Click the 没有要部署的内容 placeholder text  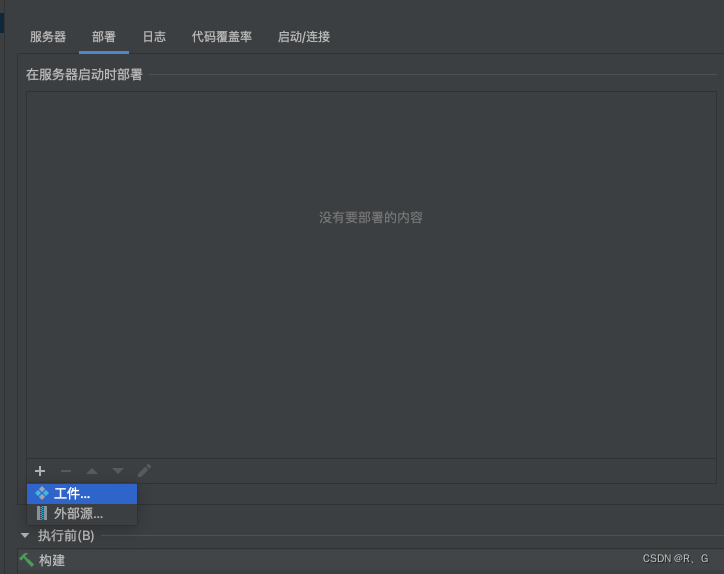(371, 218)
